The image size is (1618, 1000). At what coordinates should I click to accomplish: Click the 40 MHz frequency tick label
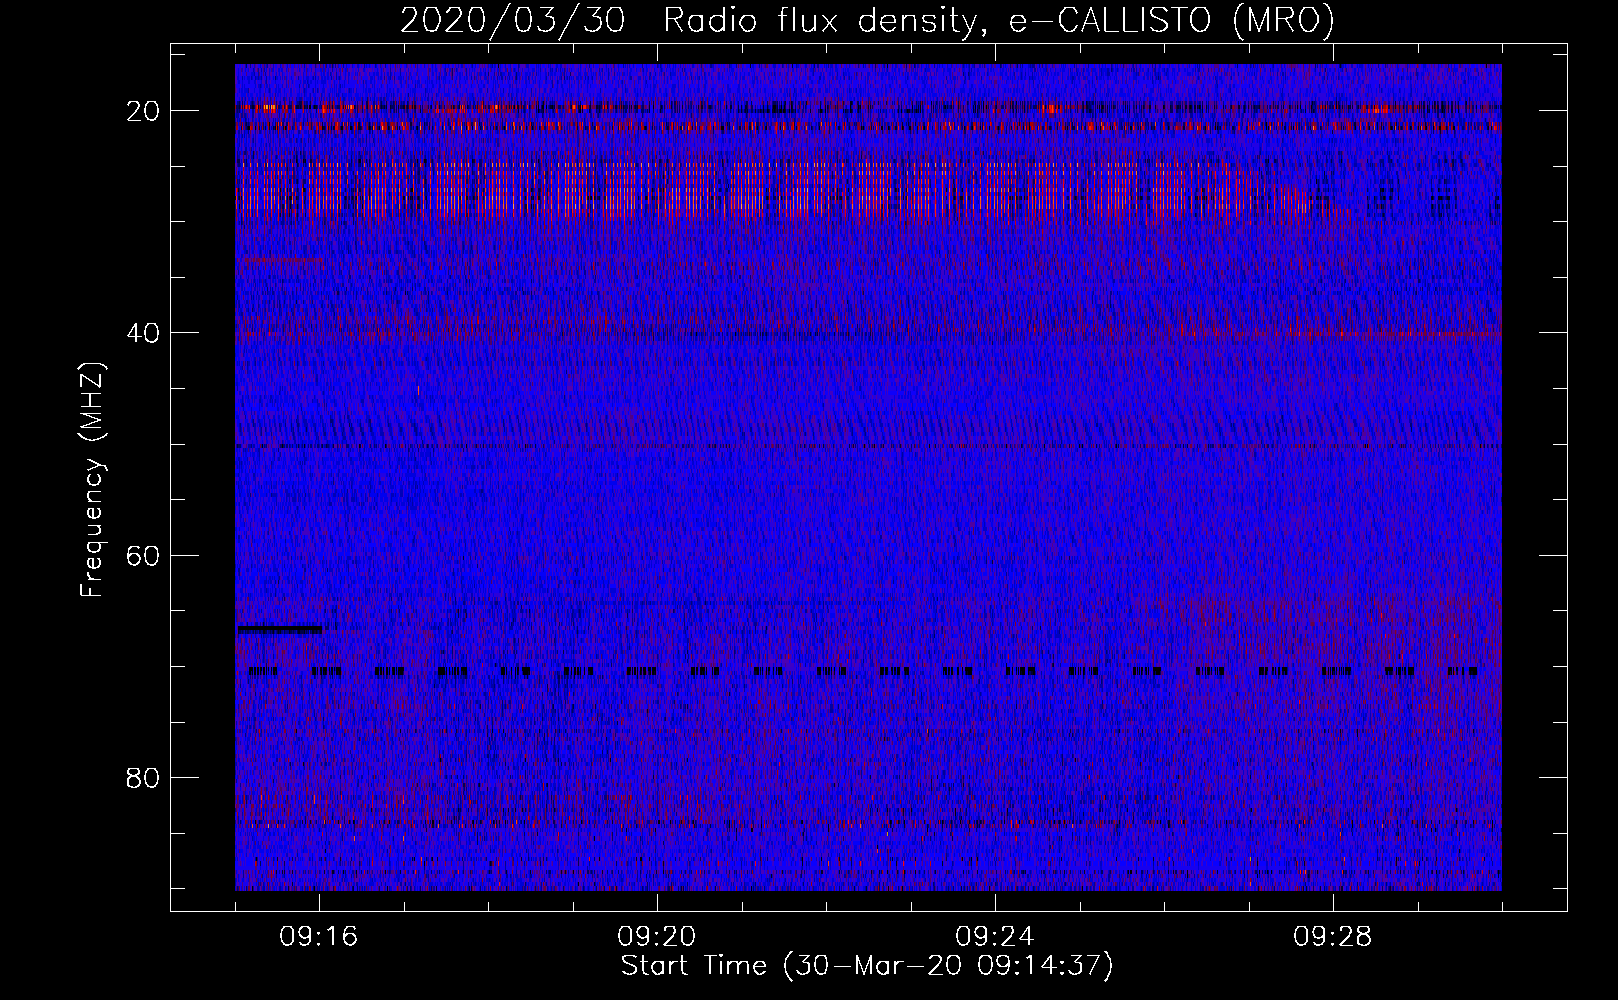(144, 333)
